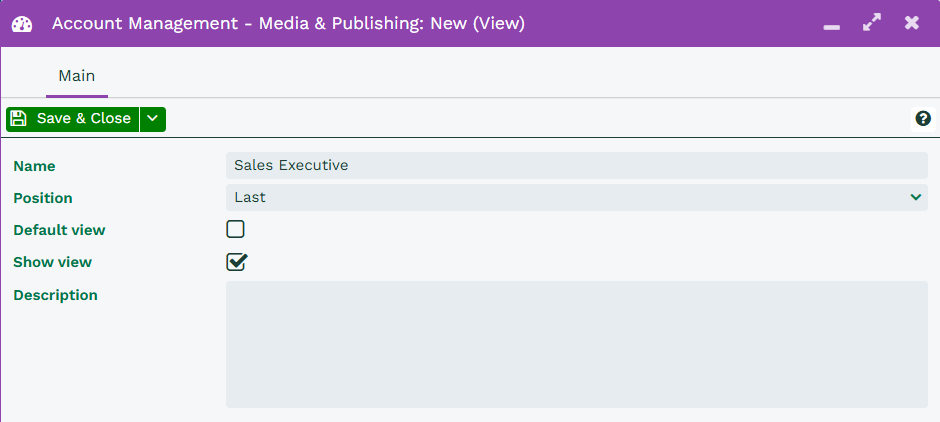Switch to the Main tab
Image resolution: width=940 pixels, height=422 pixels.
pos(76,76)
